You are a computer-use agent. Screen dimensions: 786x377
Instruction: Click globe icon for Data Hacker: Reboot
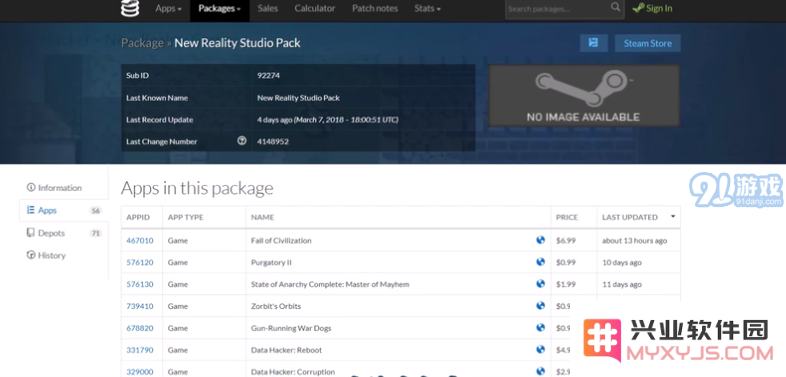coord(540,349)
